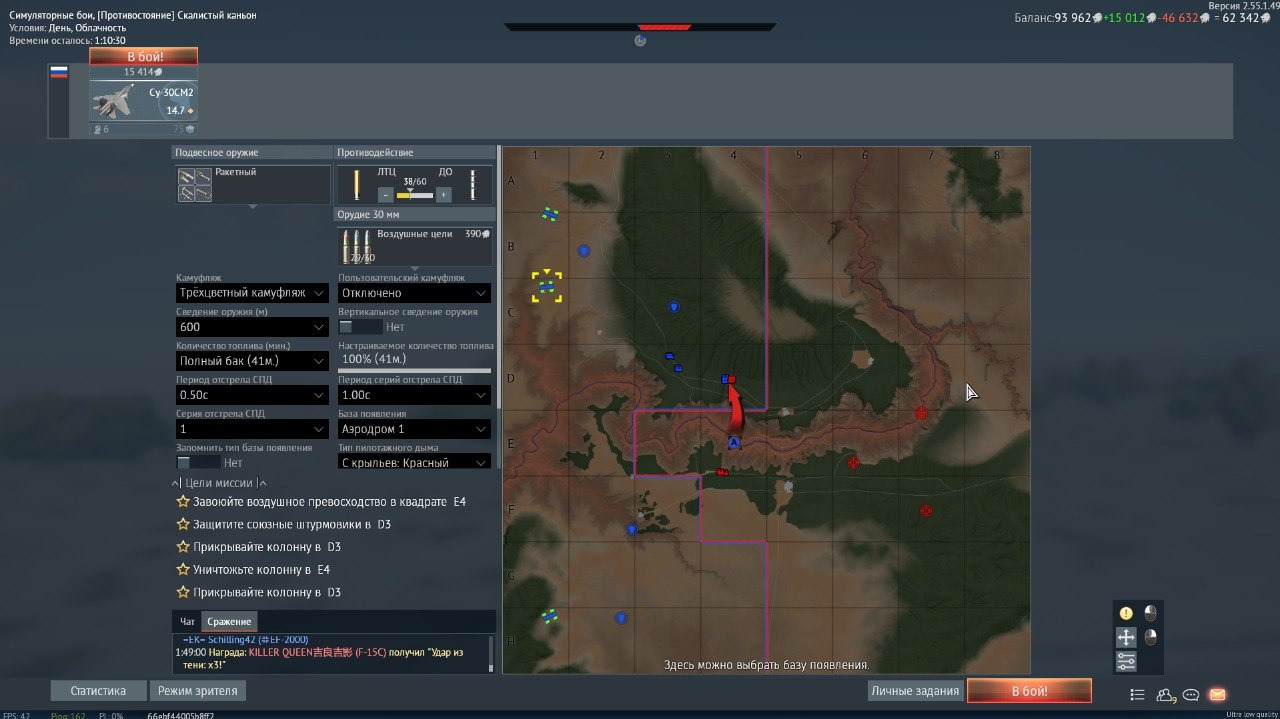Switch to the Сражение tab

coord(229,621)
